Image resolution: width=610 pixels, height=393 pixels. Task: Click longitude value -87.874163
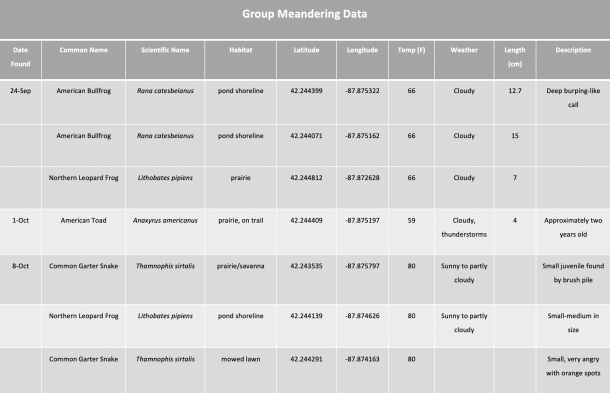[x=362, y=359]
